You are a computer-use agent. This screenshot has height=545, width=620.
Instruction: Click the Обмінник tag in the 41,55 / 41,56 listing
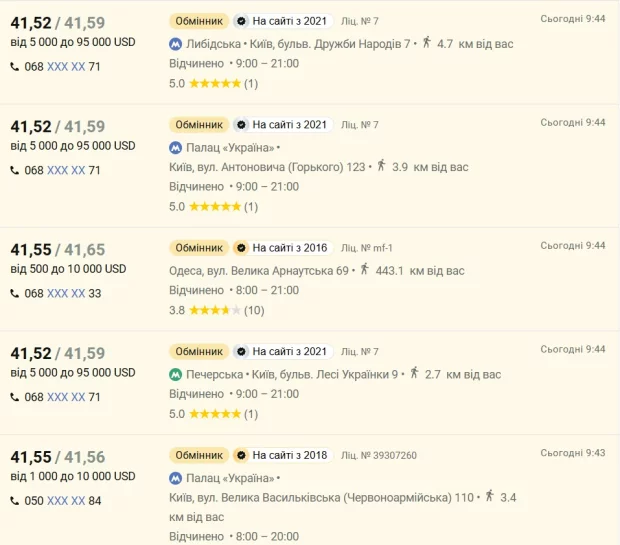tap(198, 456)
